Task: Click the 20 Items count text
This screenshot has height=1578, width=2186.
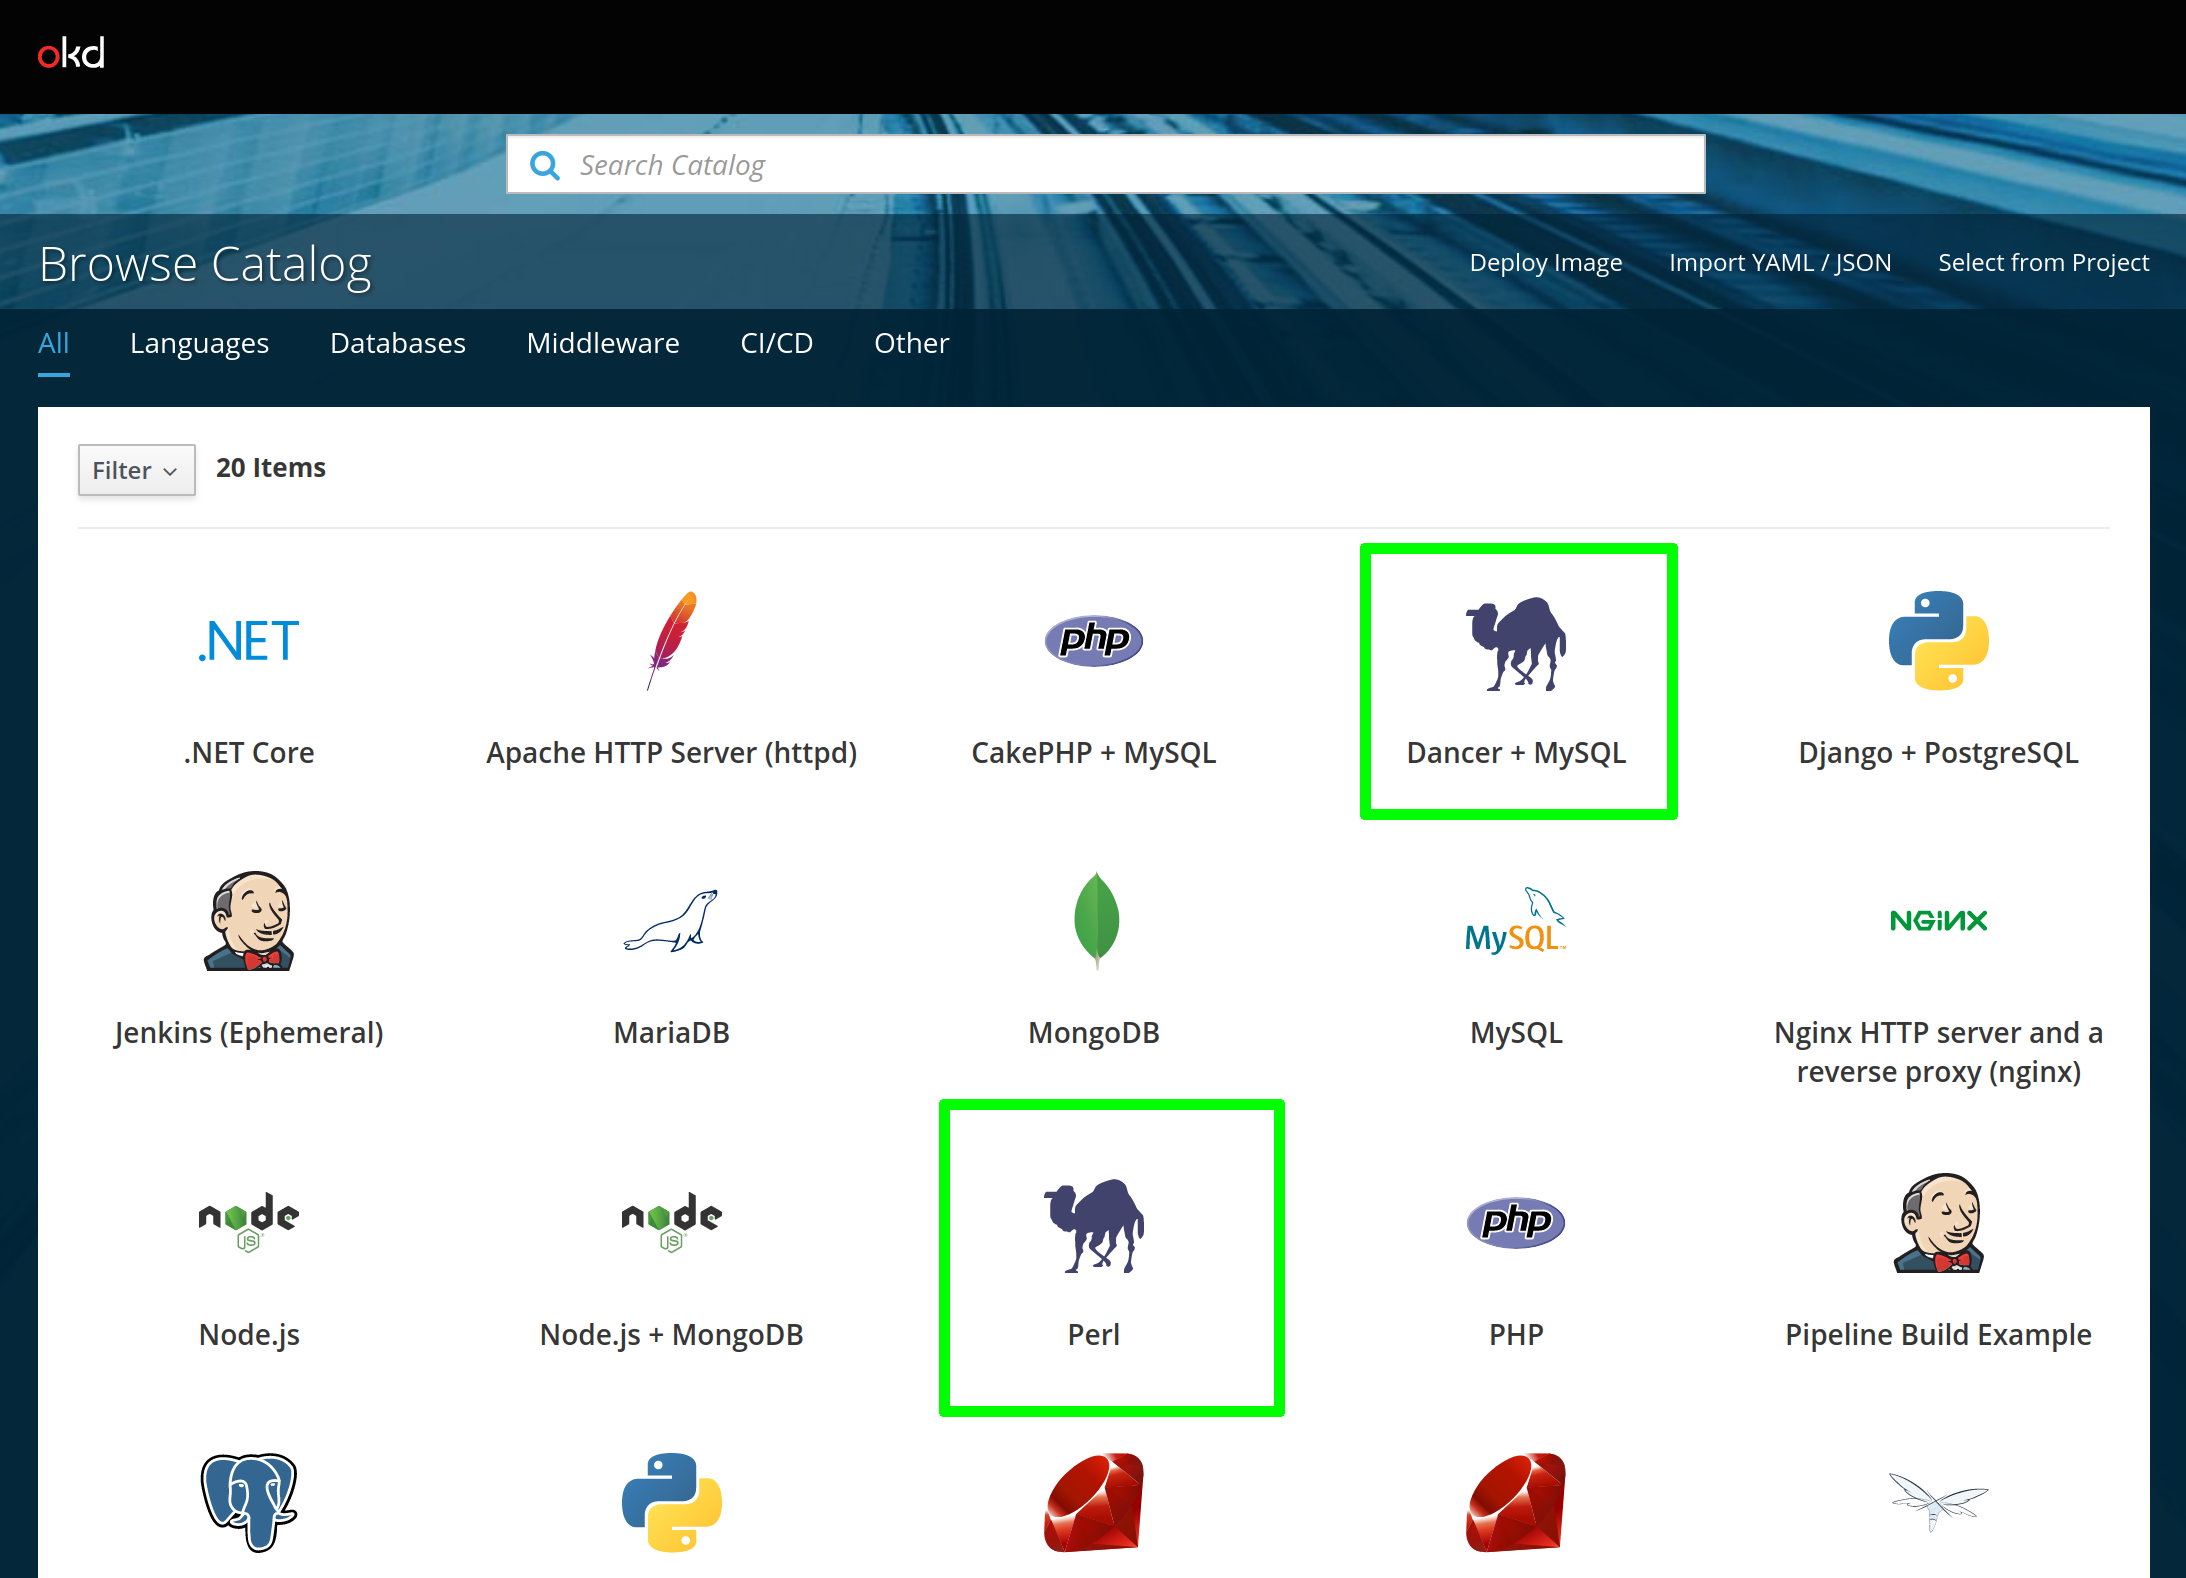Action: click(x=271, y=468)
